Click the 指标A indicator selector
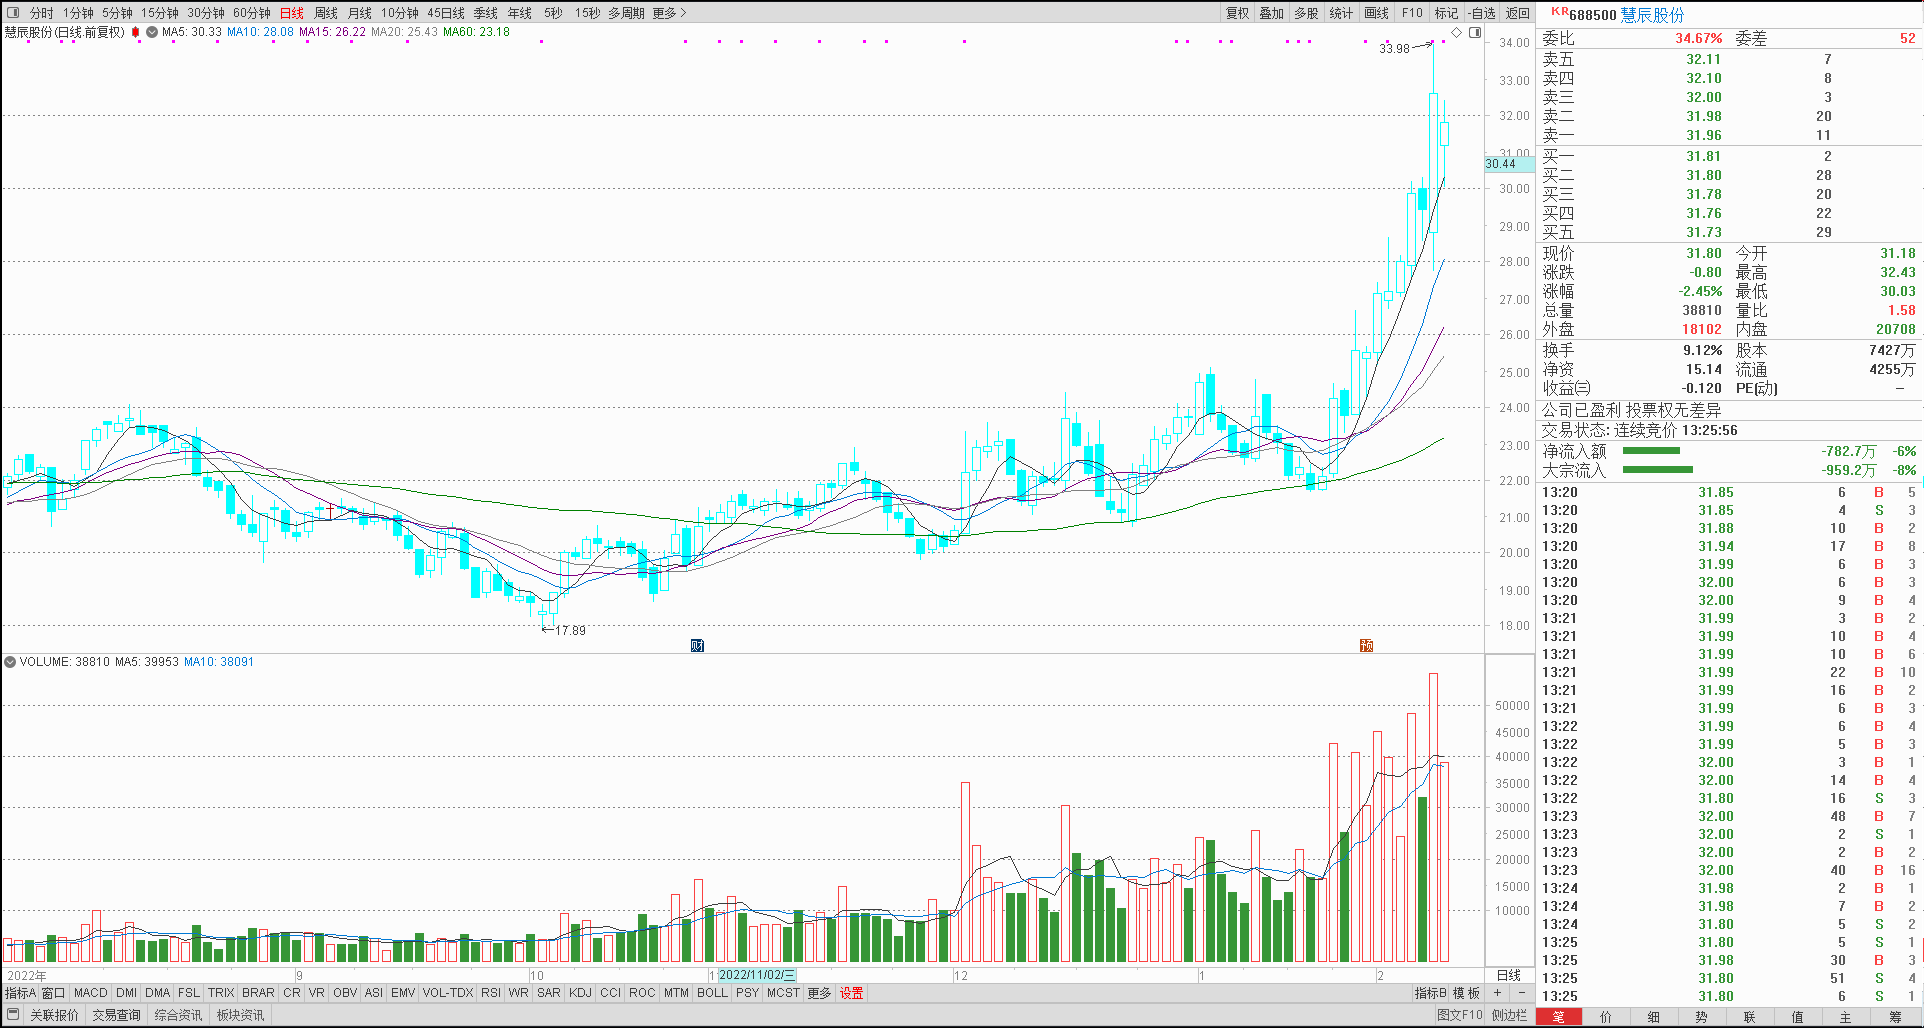The width and height of the screenshot is (1924, 1028). [20, 993]
